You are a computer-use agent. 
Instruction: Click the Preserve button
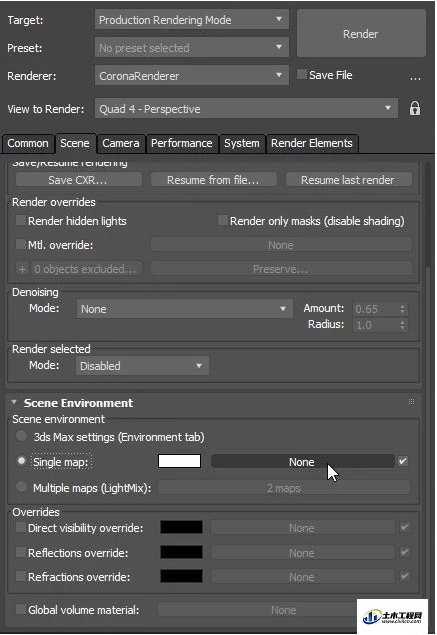coord(281,269)
